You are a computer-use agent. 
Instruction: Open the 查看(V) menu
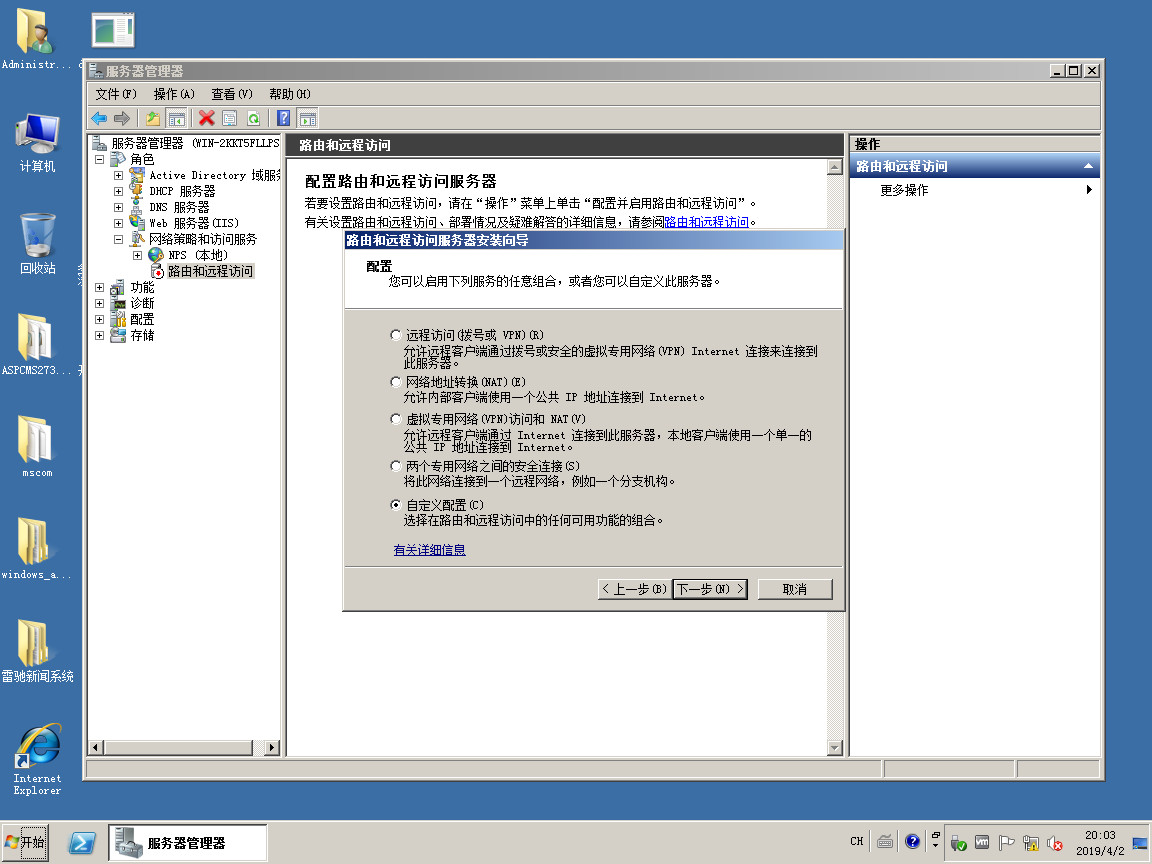tap(231, 94)
